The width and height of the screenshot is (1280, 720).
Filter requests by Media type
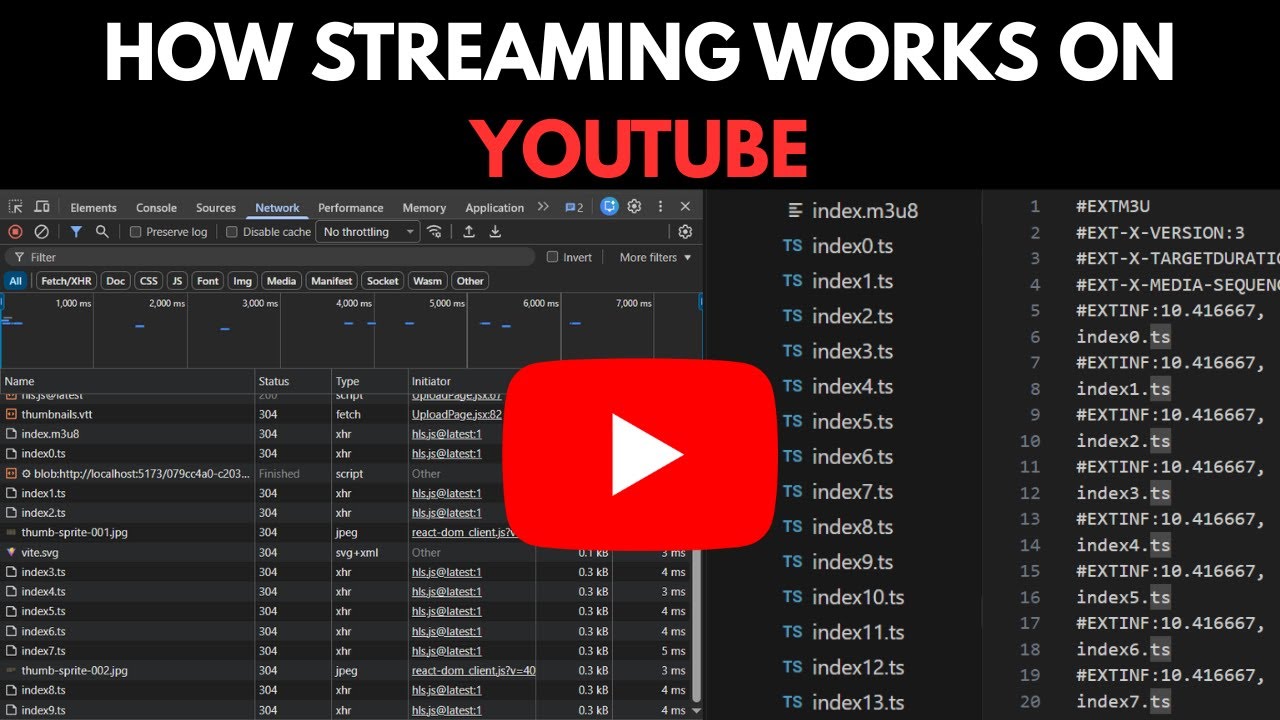(281, 281)
